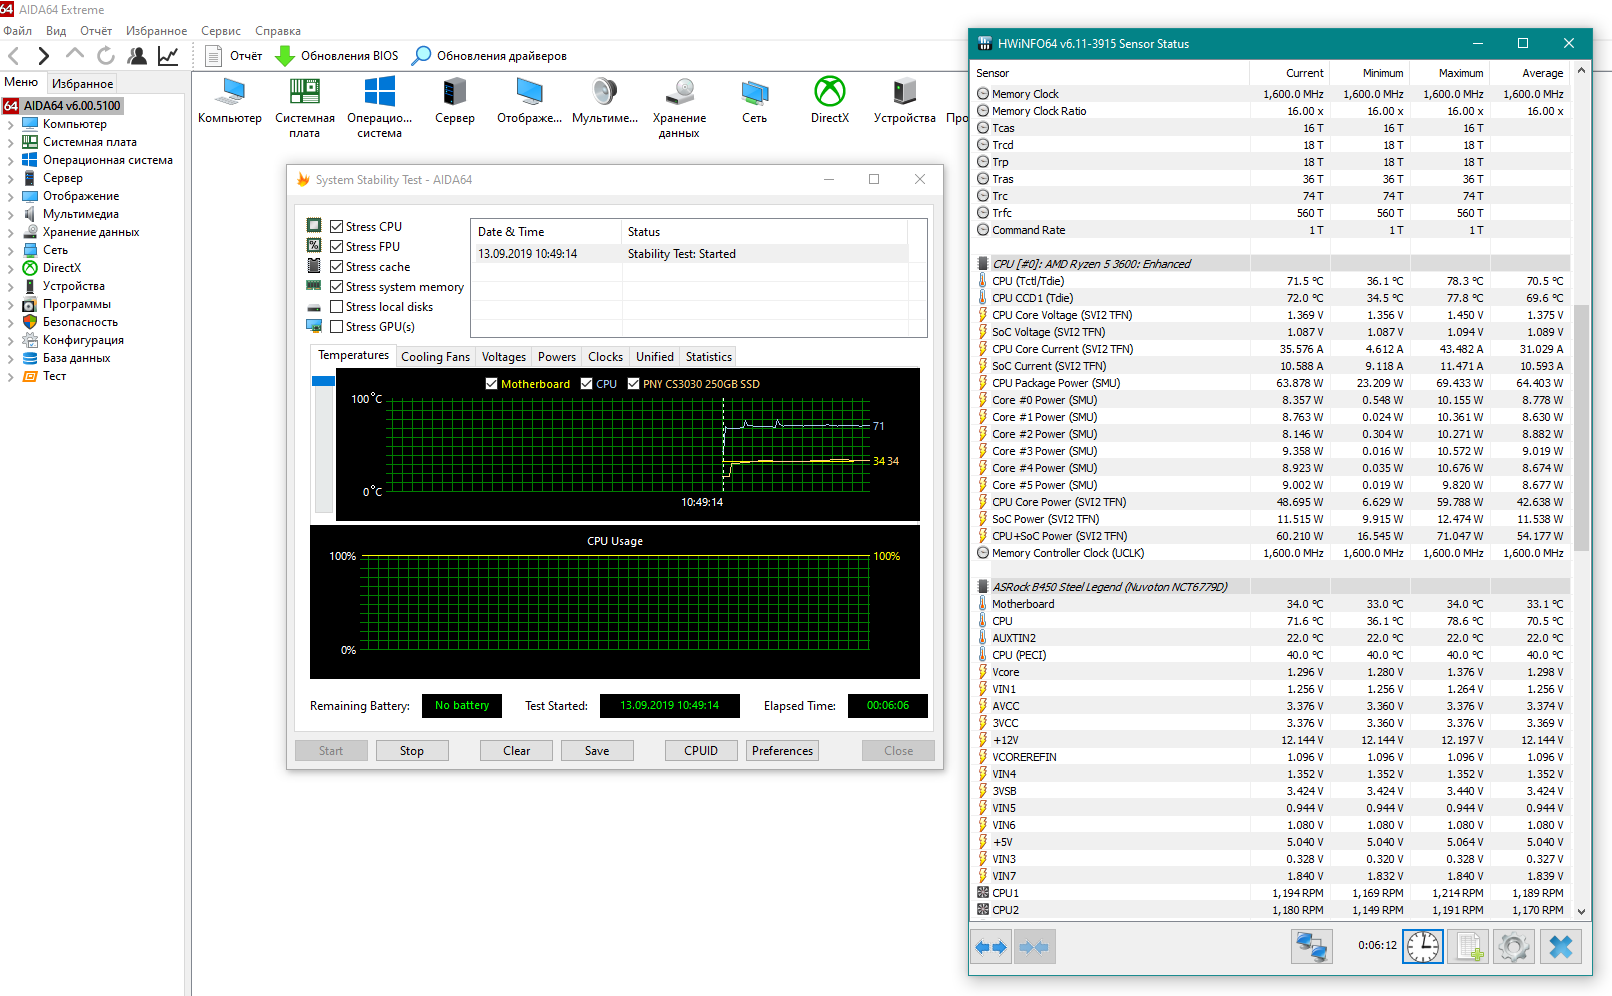Open HWiNFO sensor settings gear icon
Screen dimensions: 1612x996
(x=1514, y=946)
